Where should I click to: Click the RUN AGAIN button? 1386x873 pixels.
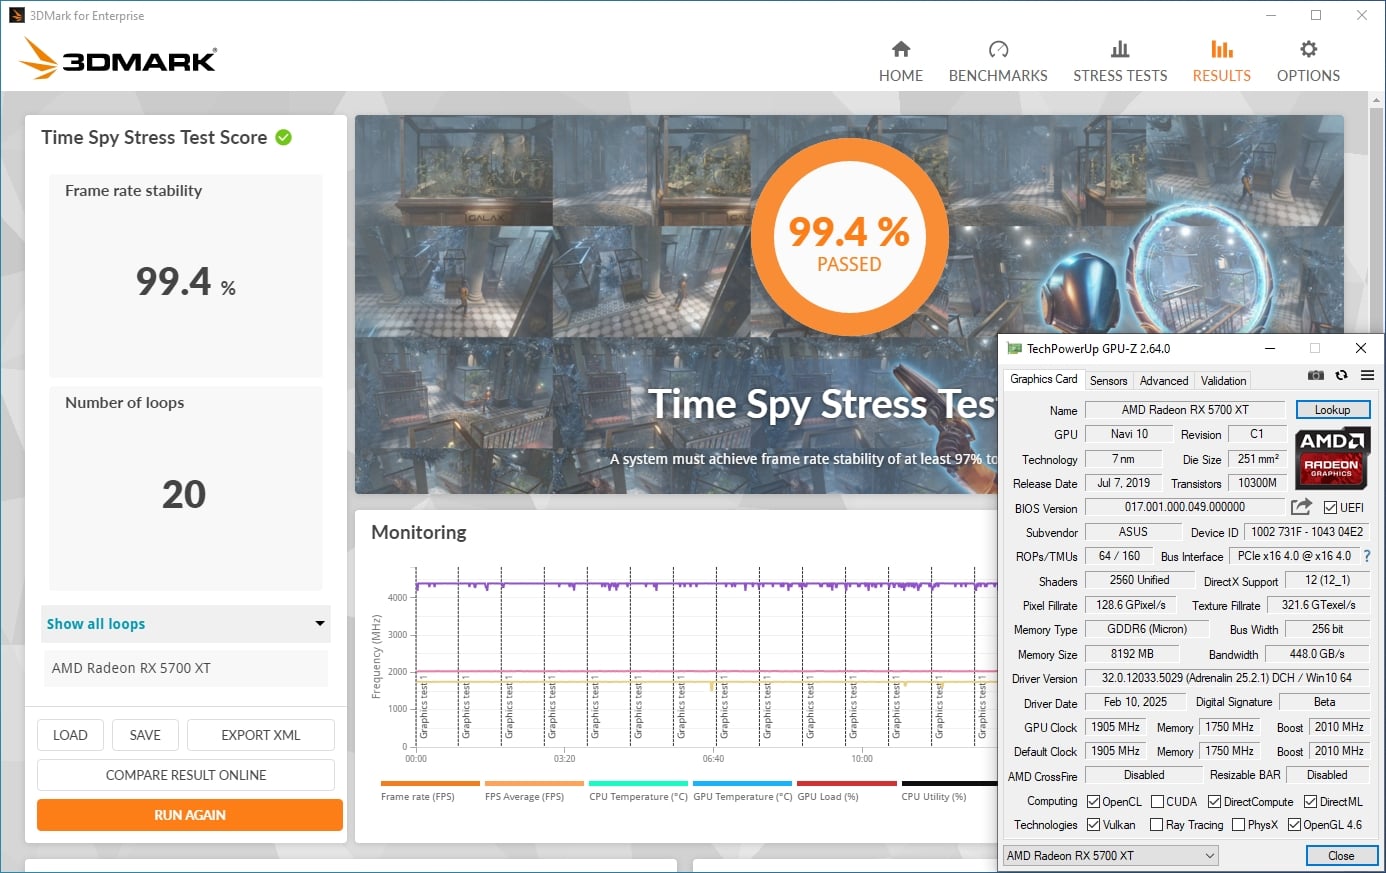pos(190,815)
